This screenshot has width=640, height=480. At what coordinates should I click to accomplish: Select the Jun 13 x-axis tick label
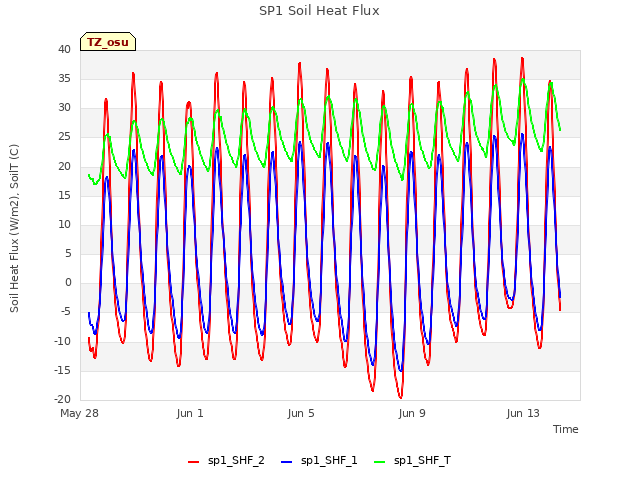pyautogui.click(x=523, y=413)
